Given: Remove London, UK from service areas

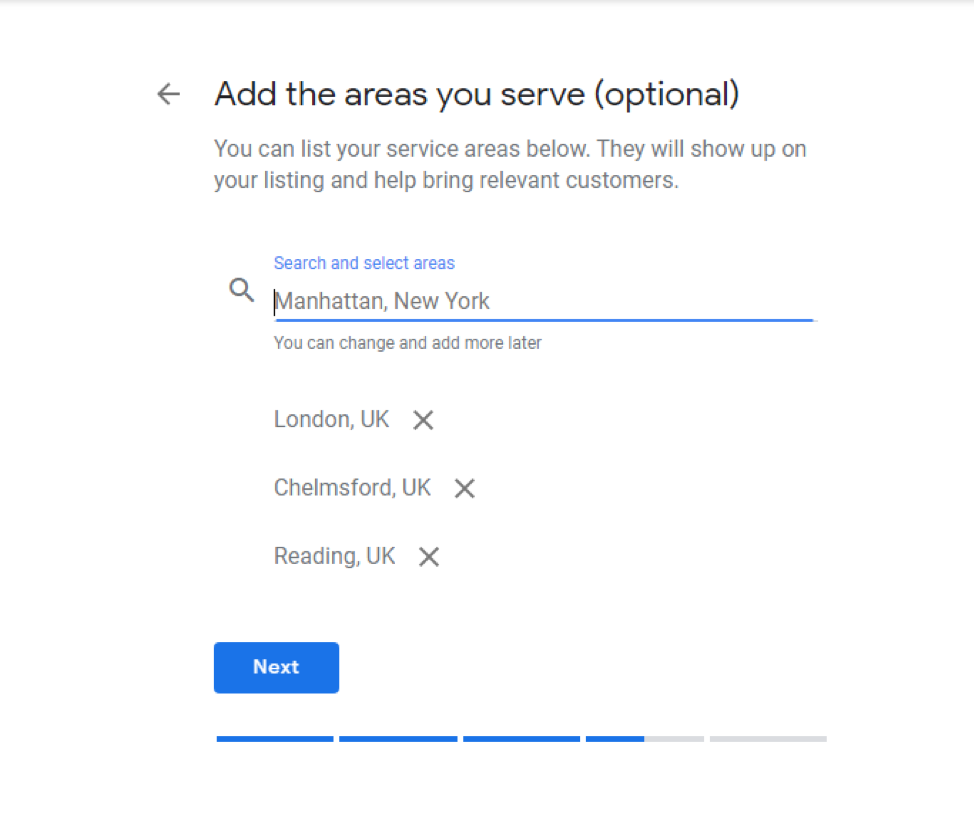Looking at the screenshot, I should click(423, 420).
